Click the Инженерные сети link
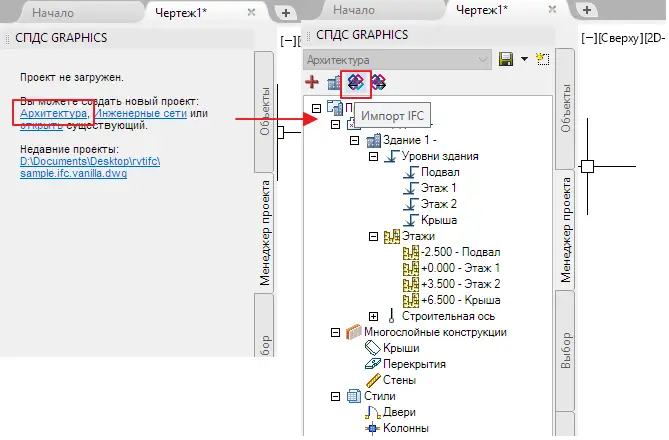The image size is (669, 440). tap(141, 114)
